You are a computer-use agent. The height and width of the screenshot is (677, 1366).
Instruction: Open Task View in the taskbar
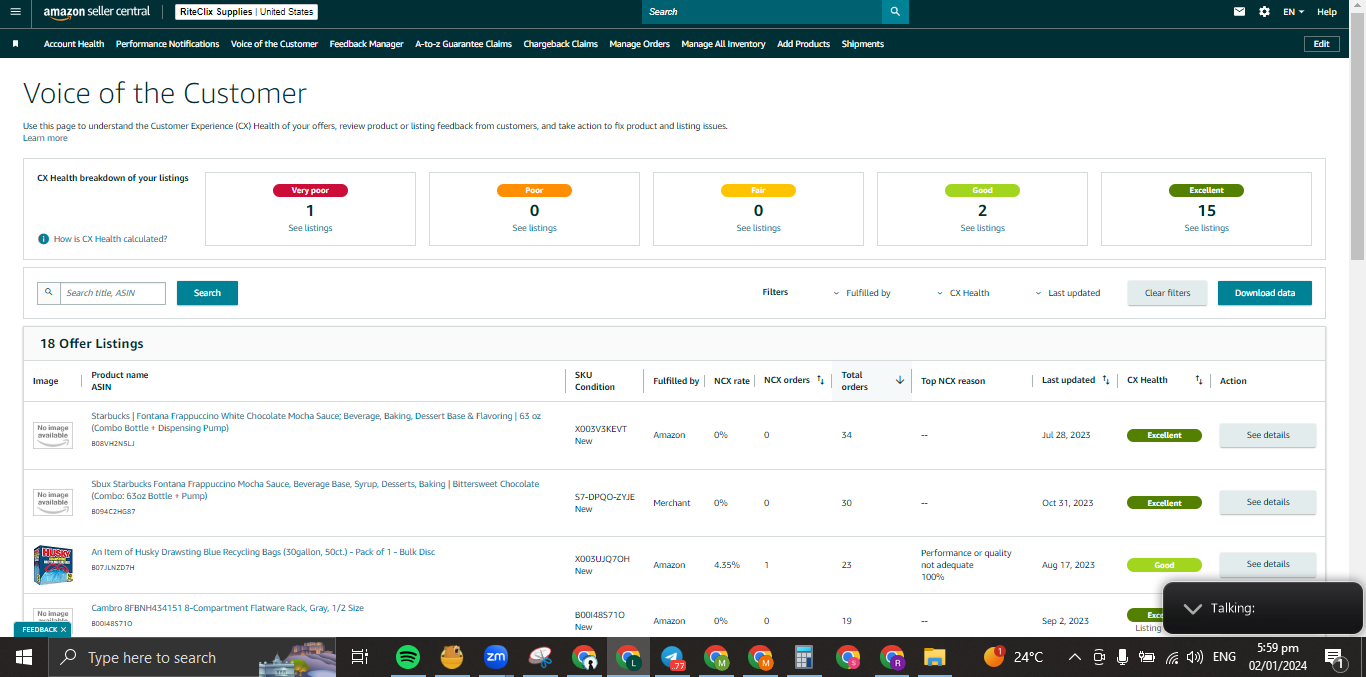pyautogui.click(x=360, y=657)
